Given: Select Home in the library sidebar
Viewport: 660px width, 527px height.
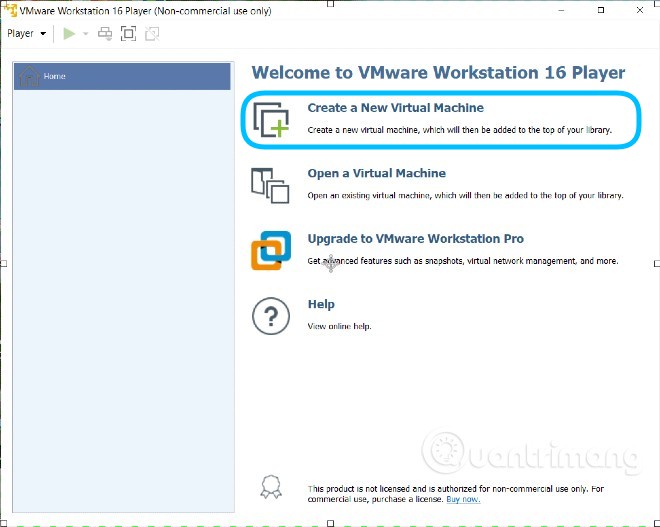Looking at the screenshot, I should [x=122, y=76].
